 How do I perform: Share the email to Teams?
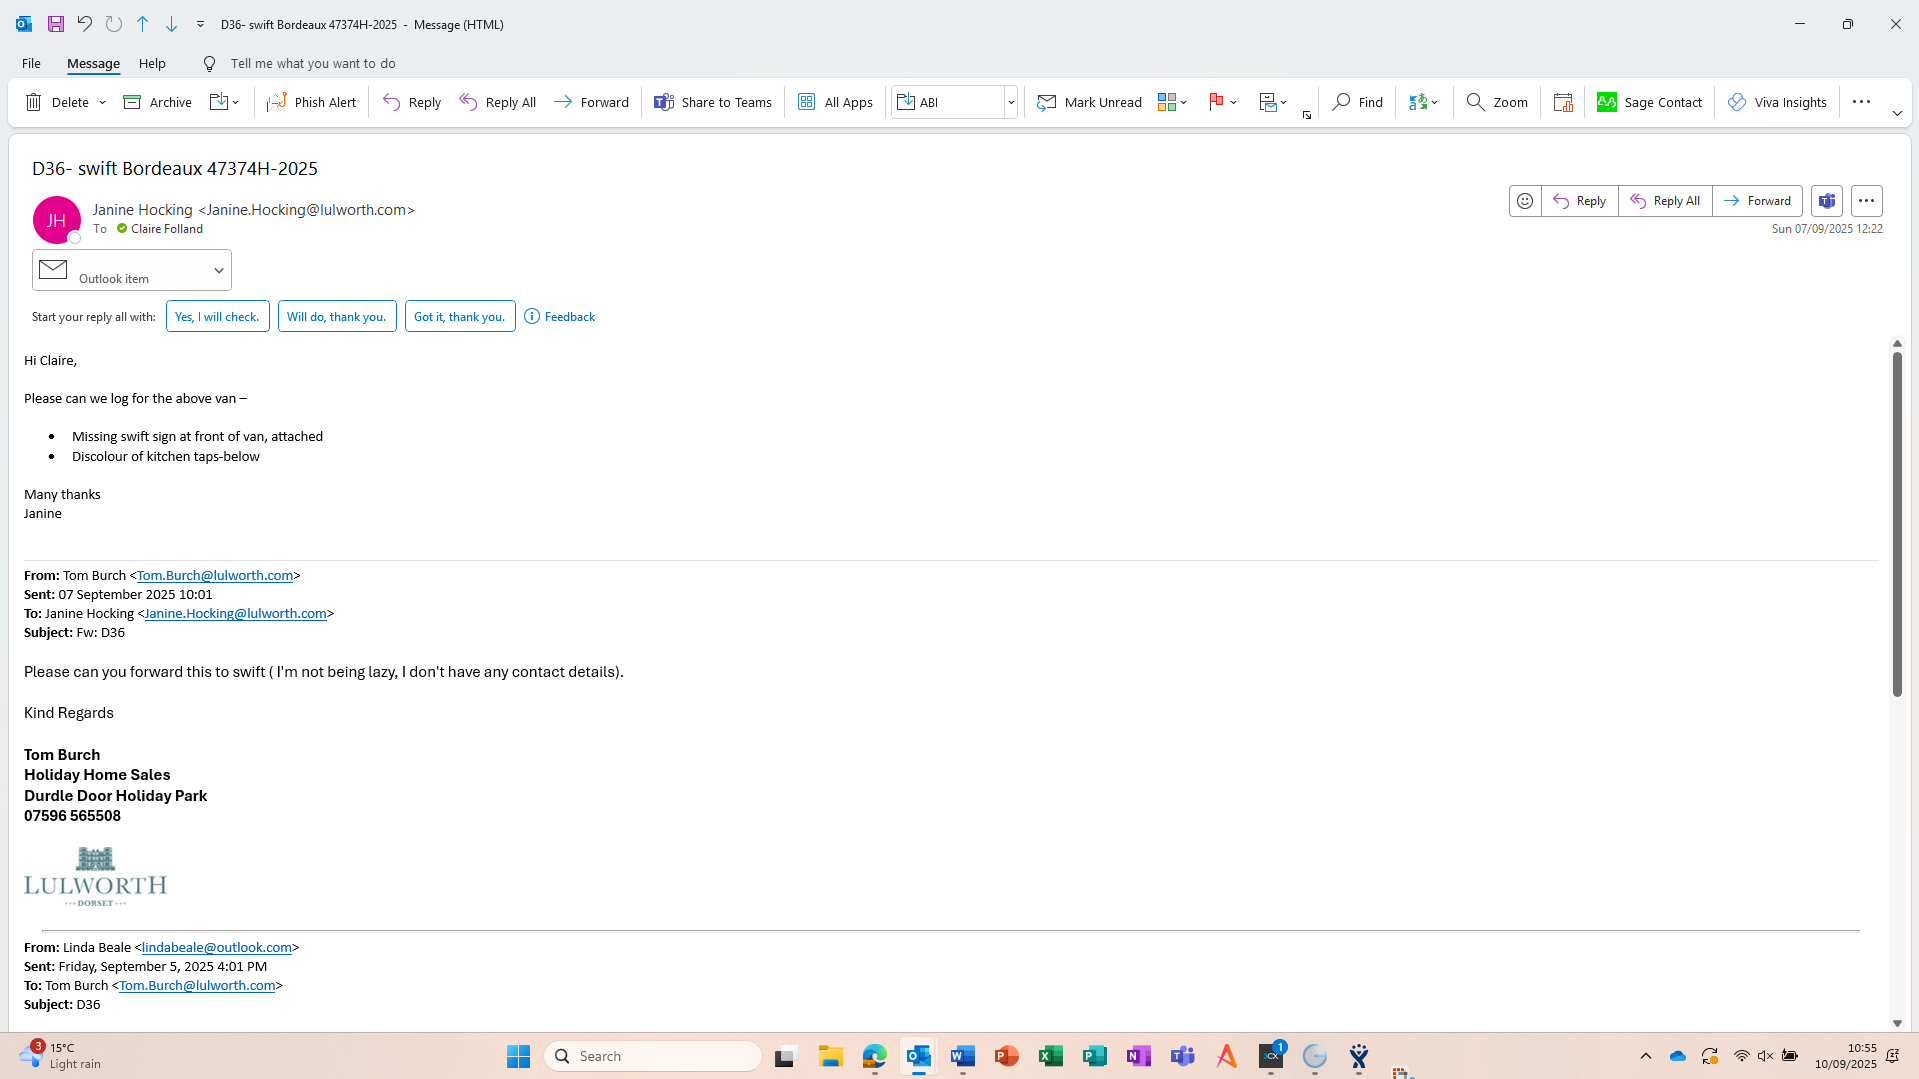[x=712, y=102]
